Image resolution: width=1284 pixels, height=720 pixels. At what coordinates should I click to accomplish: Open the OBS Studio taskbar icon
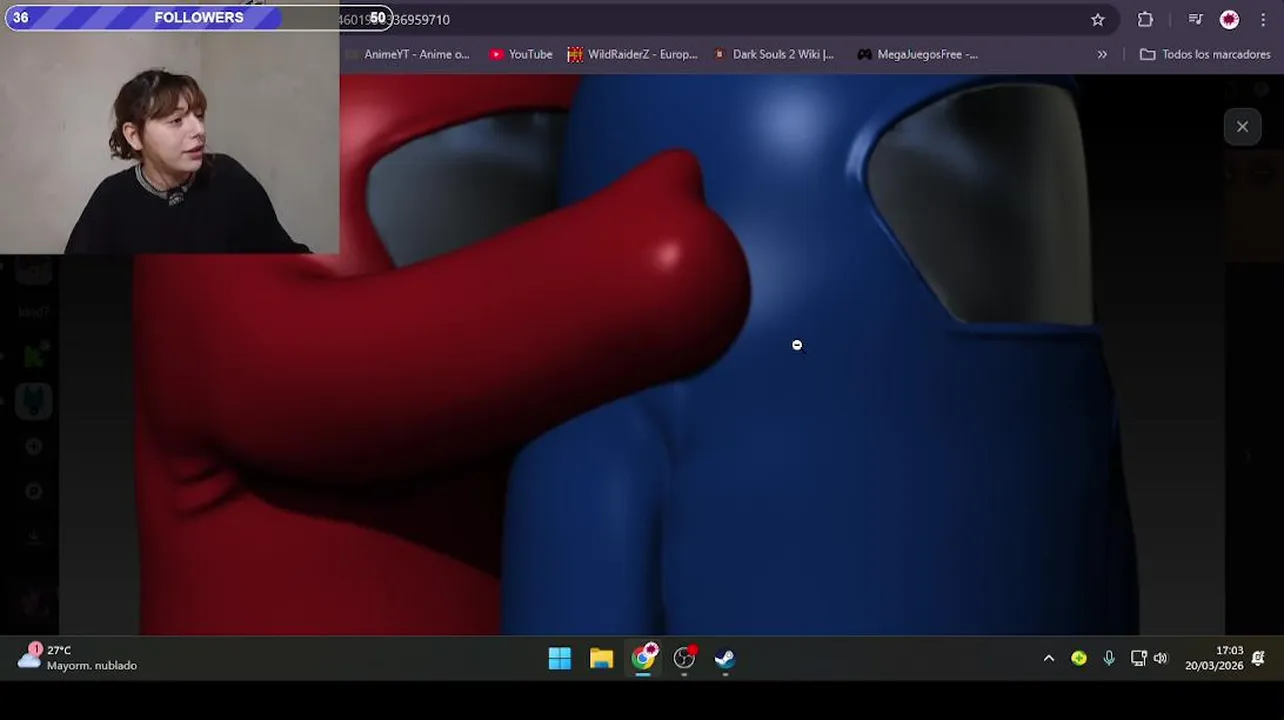tap(684, 658)
